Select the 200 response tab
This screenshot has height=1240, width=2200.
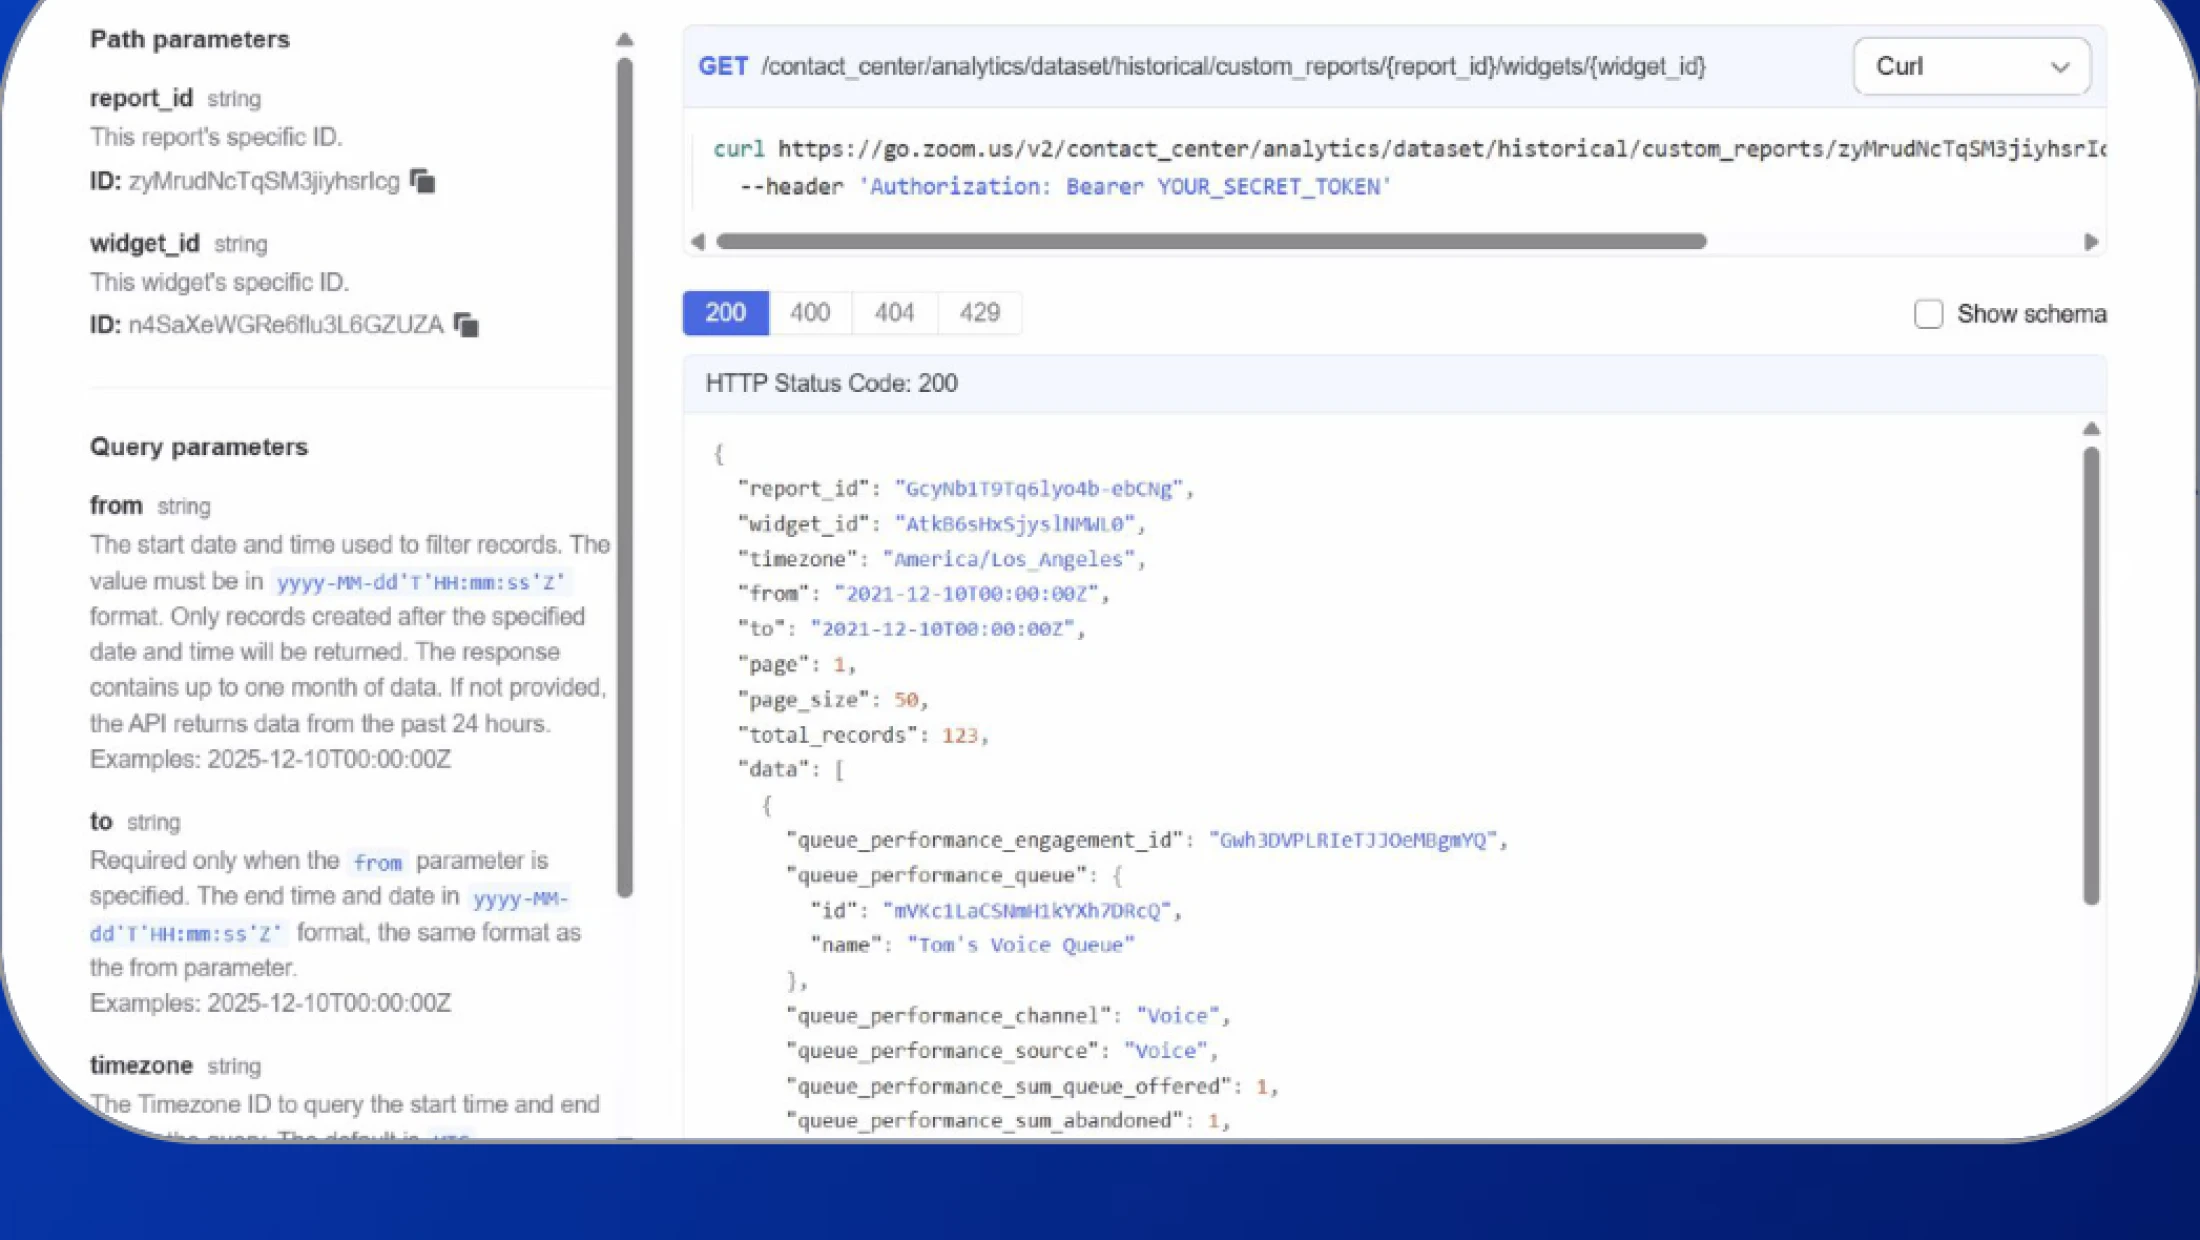pyautogui.click(x=725, y=313)
